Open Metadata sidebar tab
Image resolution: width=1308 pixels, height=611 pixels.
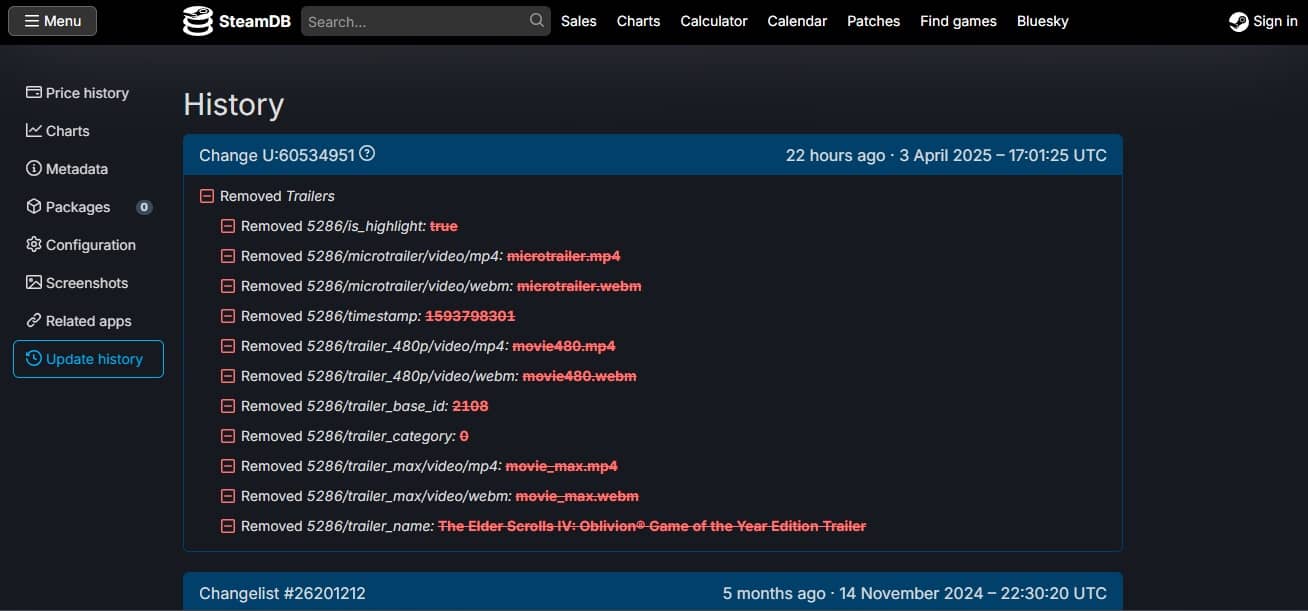pyautogui.click(x=88, y=169)
